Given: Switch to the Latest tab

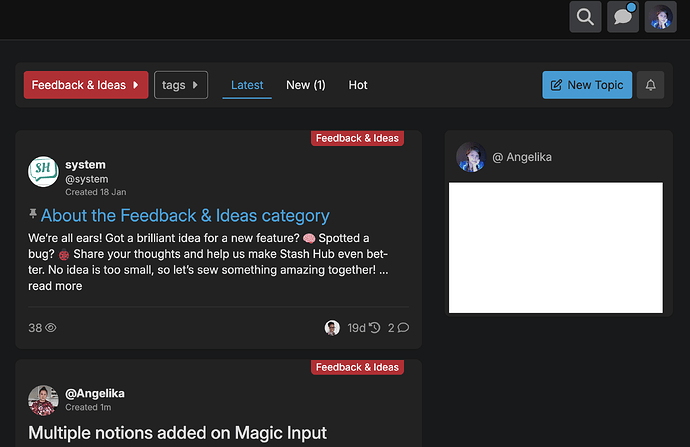Looking at the screenshot, I should click(x=247, y=85).
